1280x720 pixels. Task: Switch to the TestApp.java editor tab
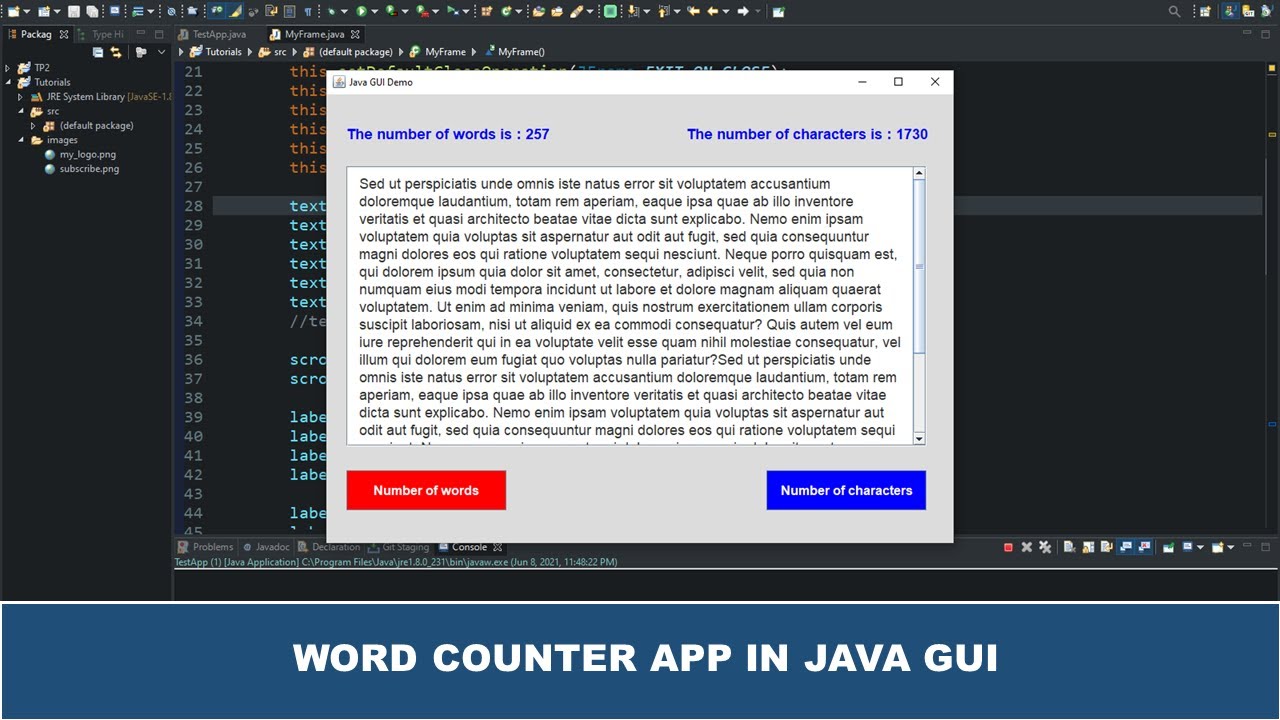tap(212, 34)
